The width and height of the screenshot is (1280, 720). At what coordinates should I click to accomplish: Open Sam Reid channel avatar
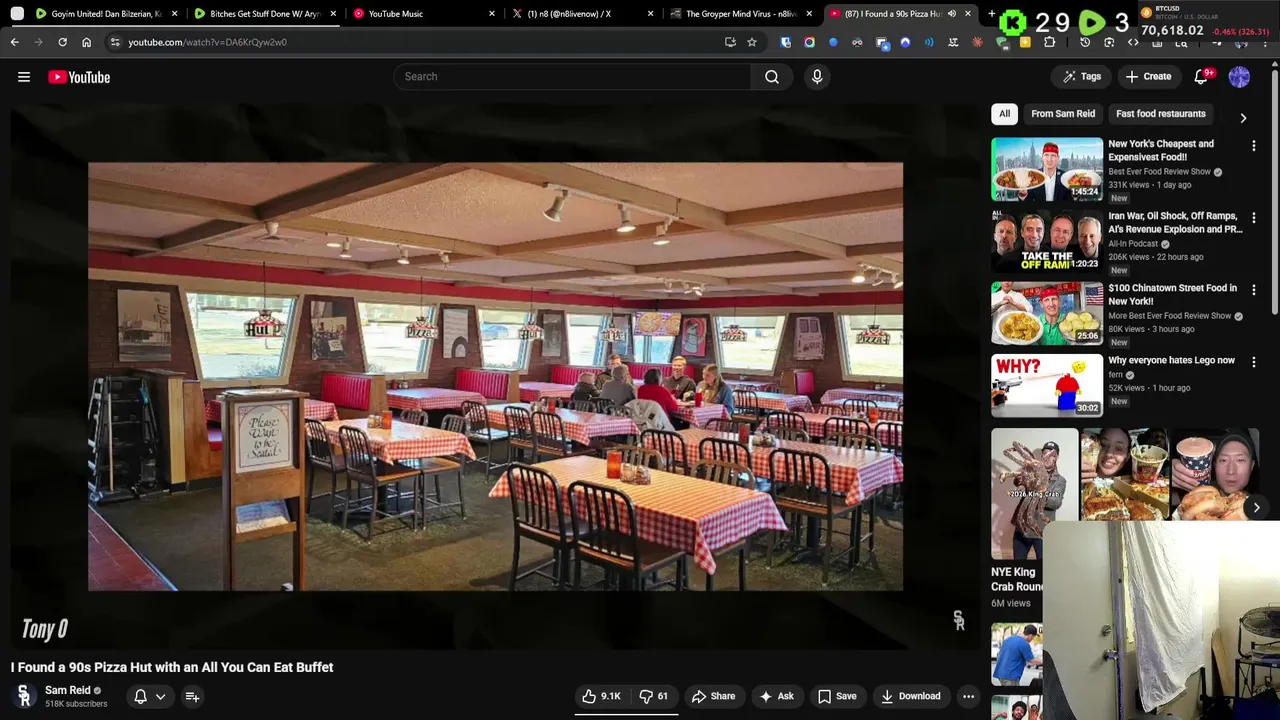point(24,696)
